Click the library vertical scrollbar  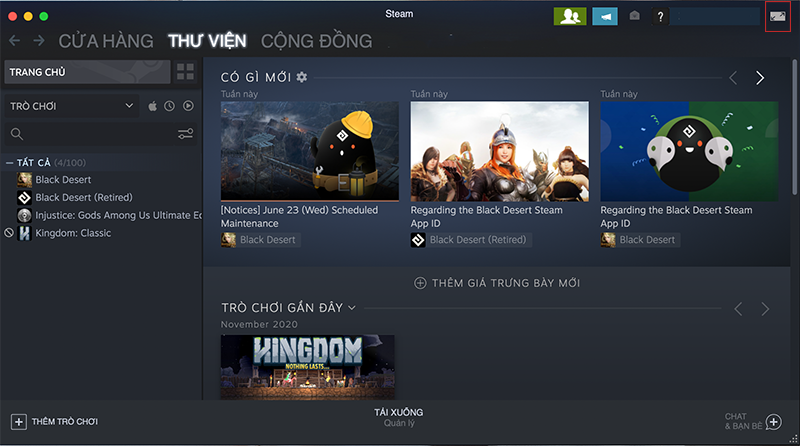coord(794,128)
